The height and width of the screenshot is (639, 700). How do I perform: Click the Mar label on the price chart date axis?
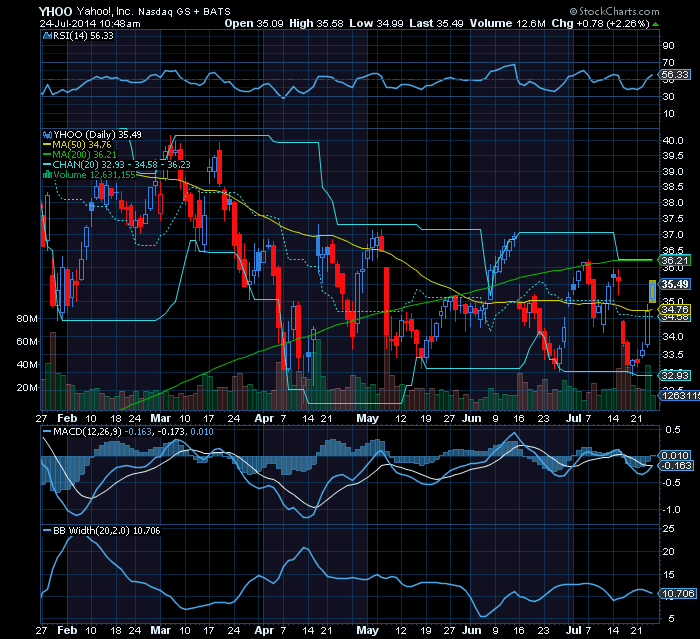click(x=161, y=418)
